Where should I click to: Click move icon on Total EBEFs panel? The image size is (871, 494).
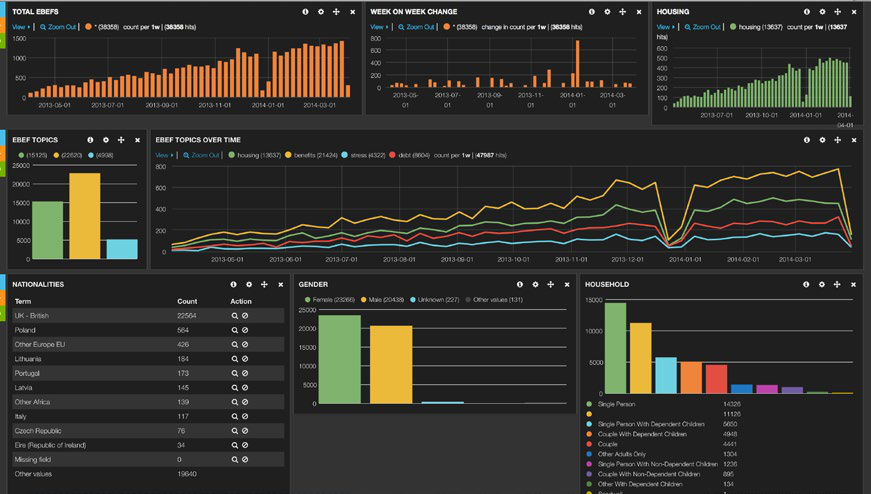point(336,12)
